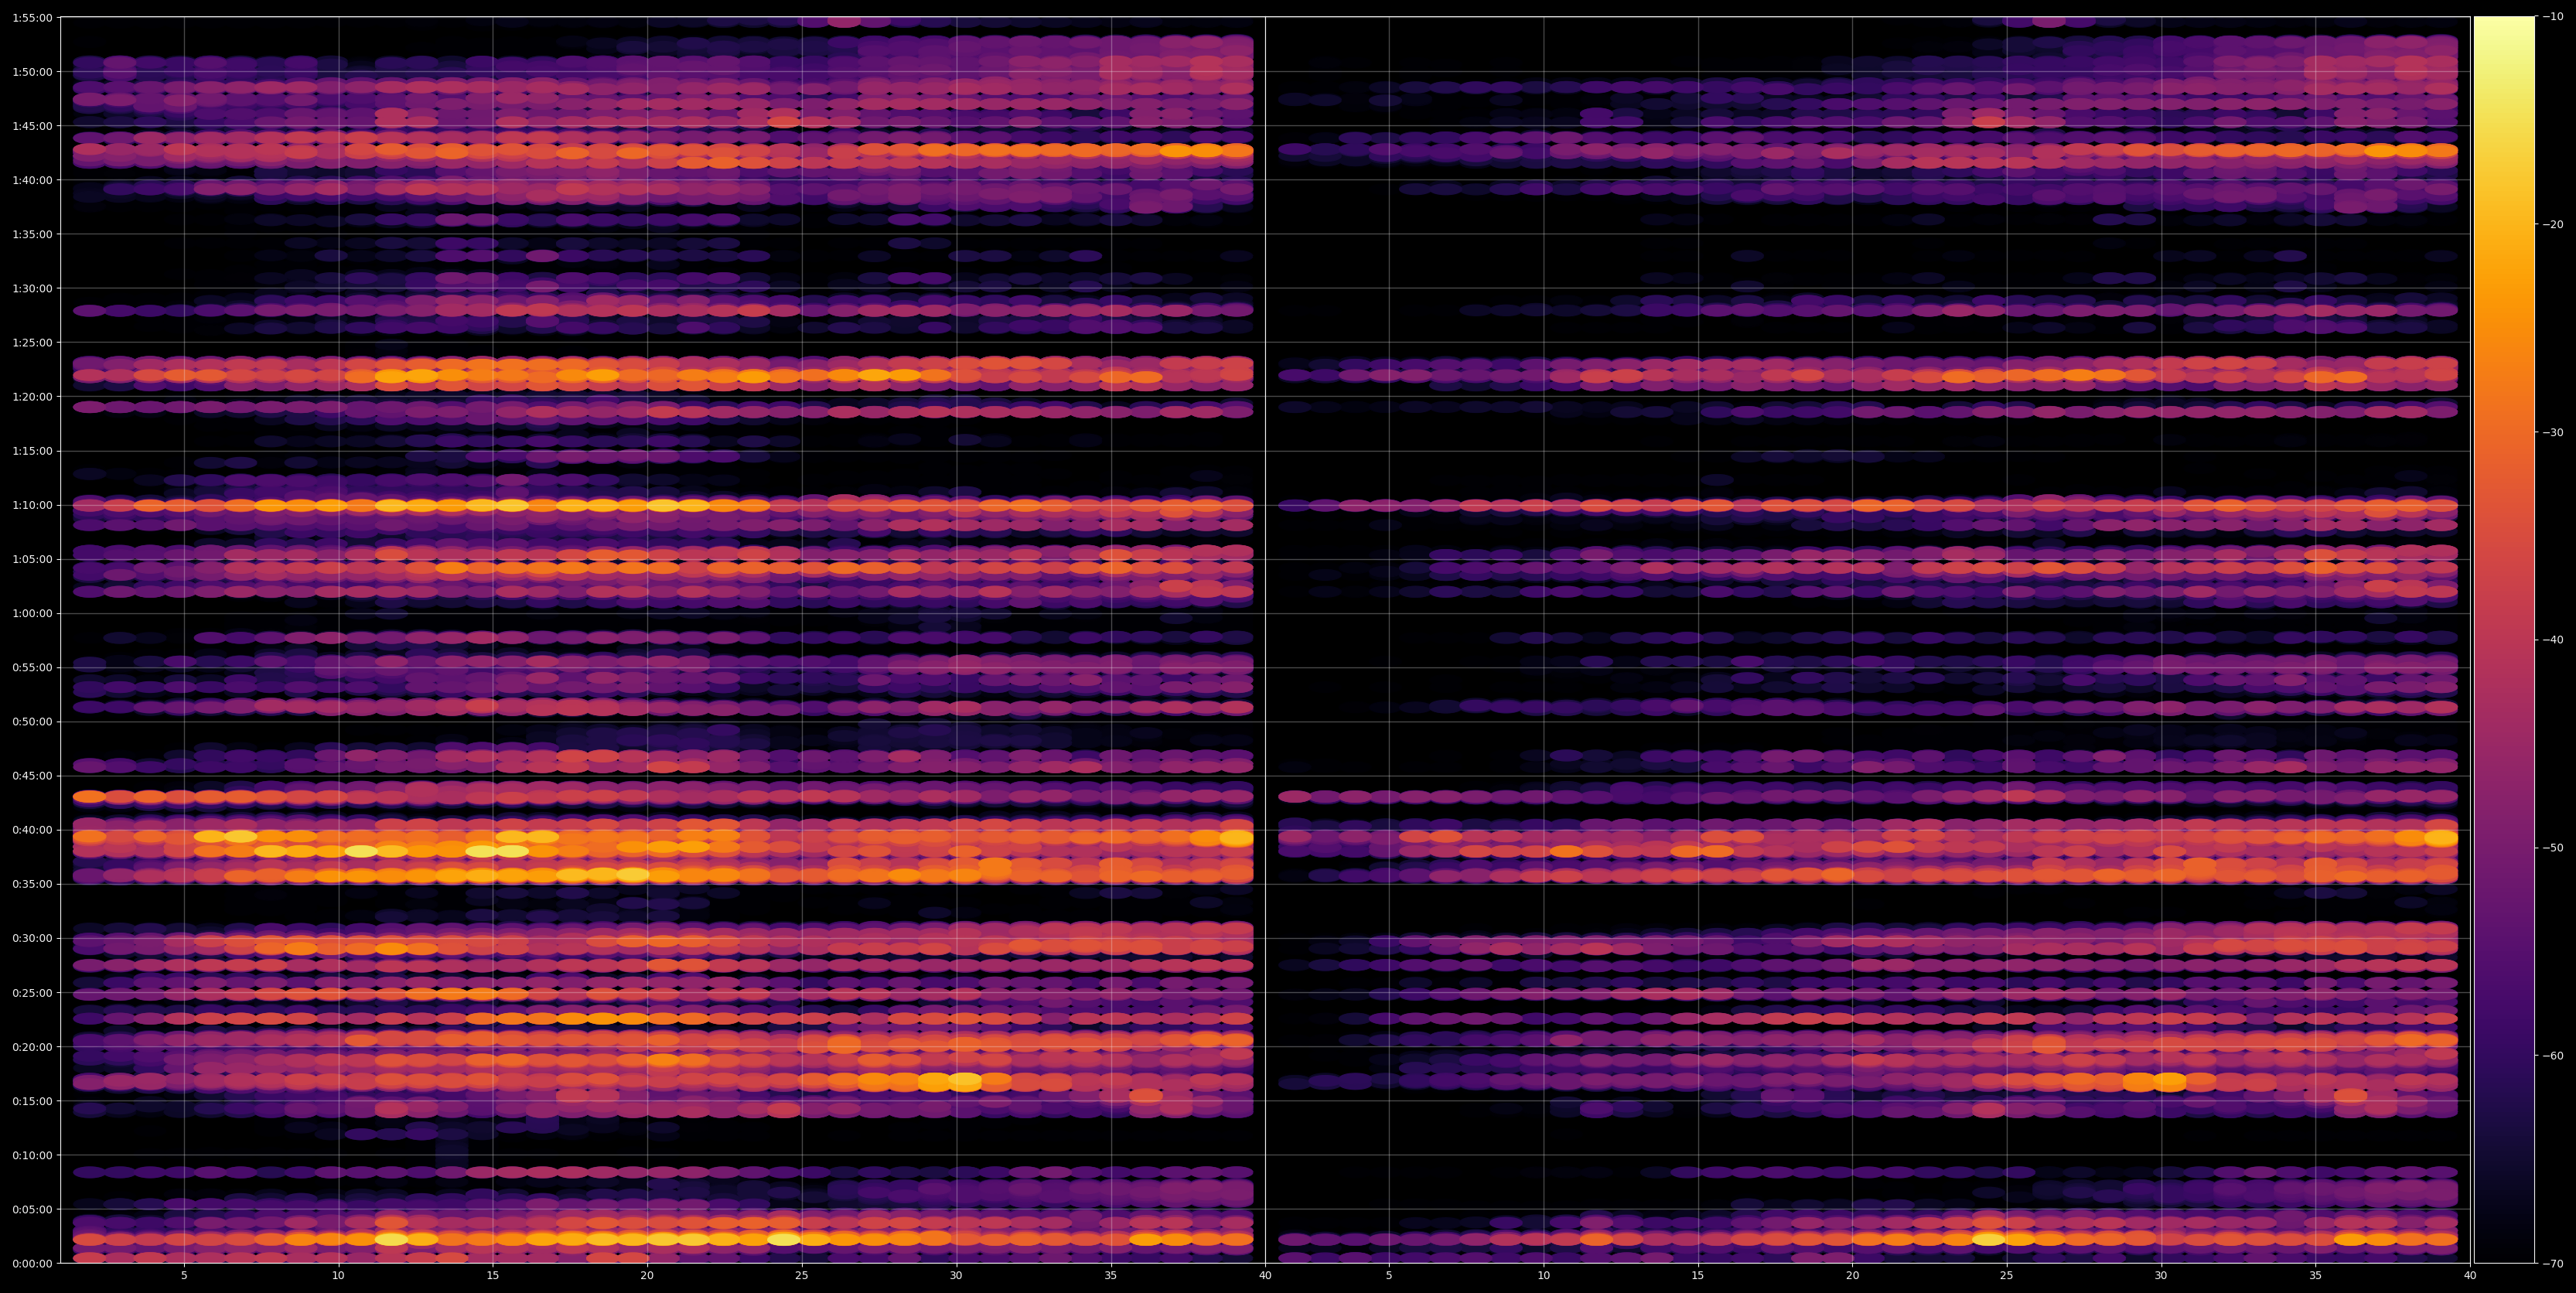Pick x-axis tick 20 under left heatmap

coord(647,1276)
